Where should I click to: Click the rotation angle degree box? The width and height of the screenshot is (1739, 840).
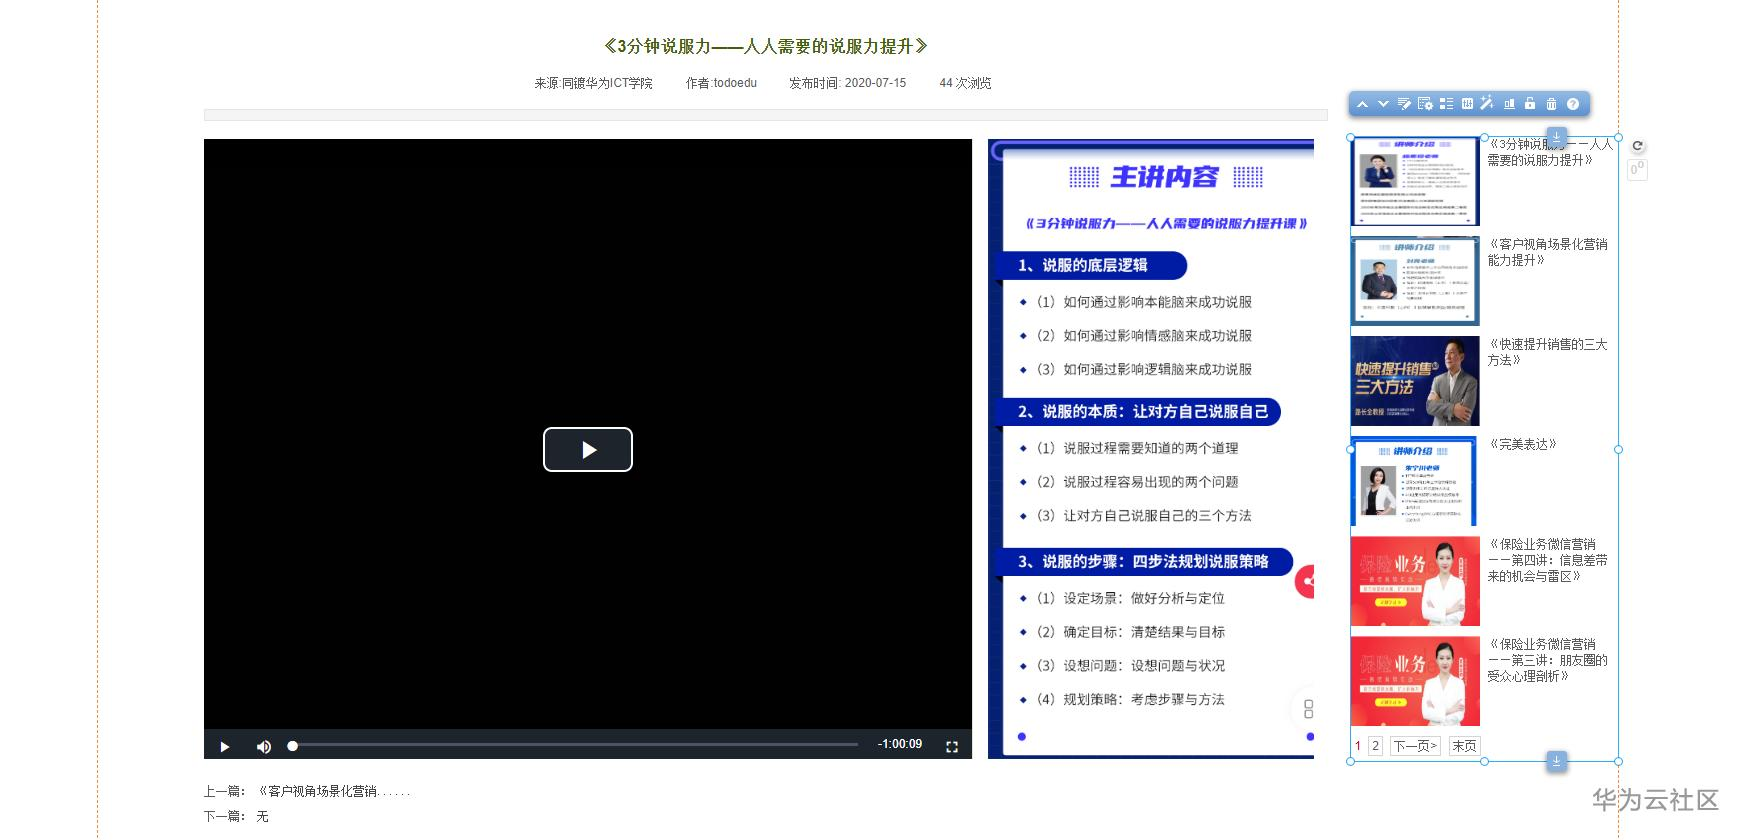[x=1637, y=169]
